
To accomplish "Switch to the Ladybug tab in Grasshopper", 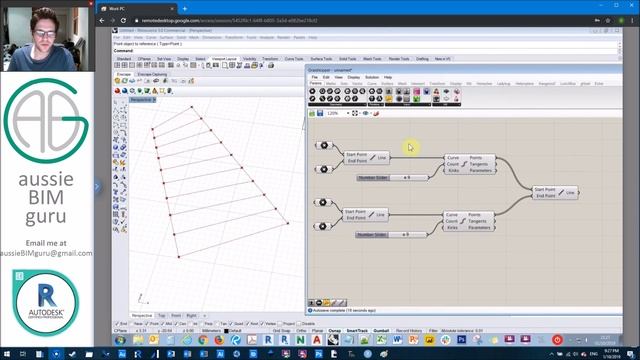I will [504, 84].
